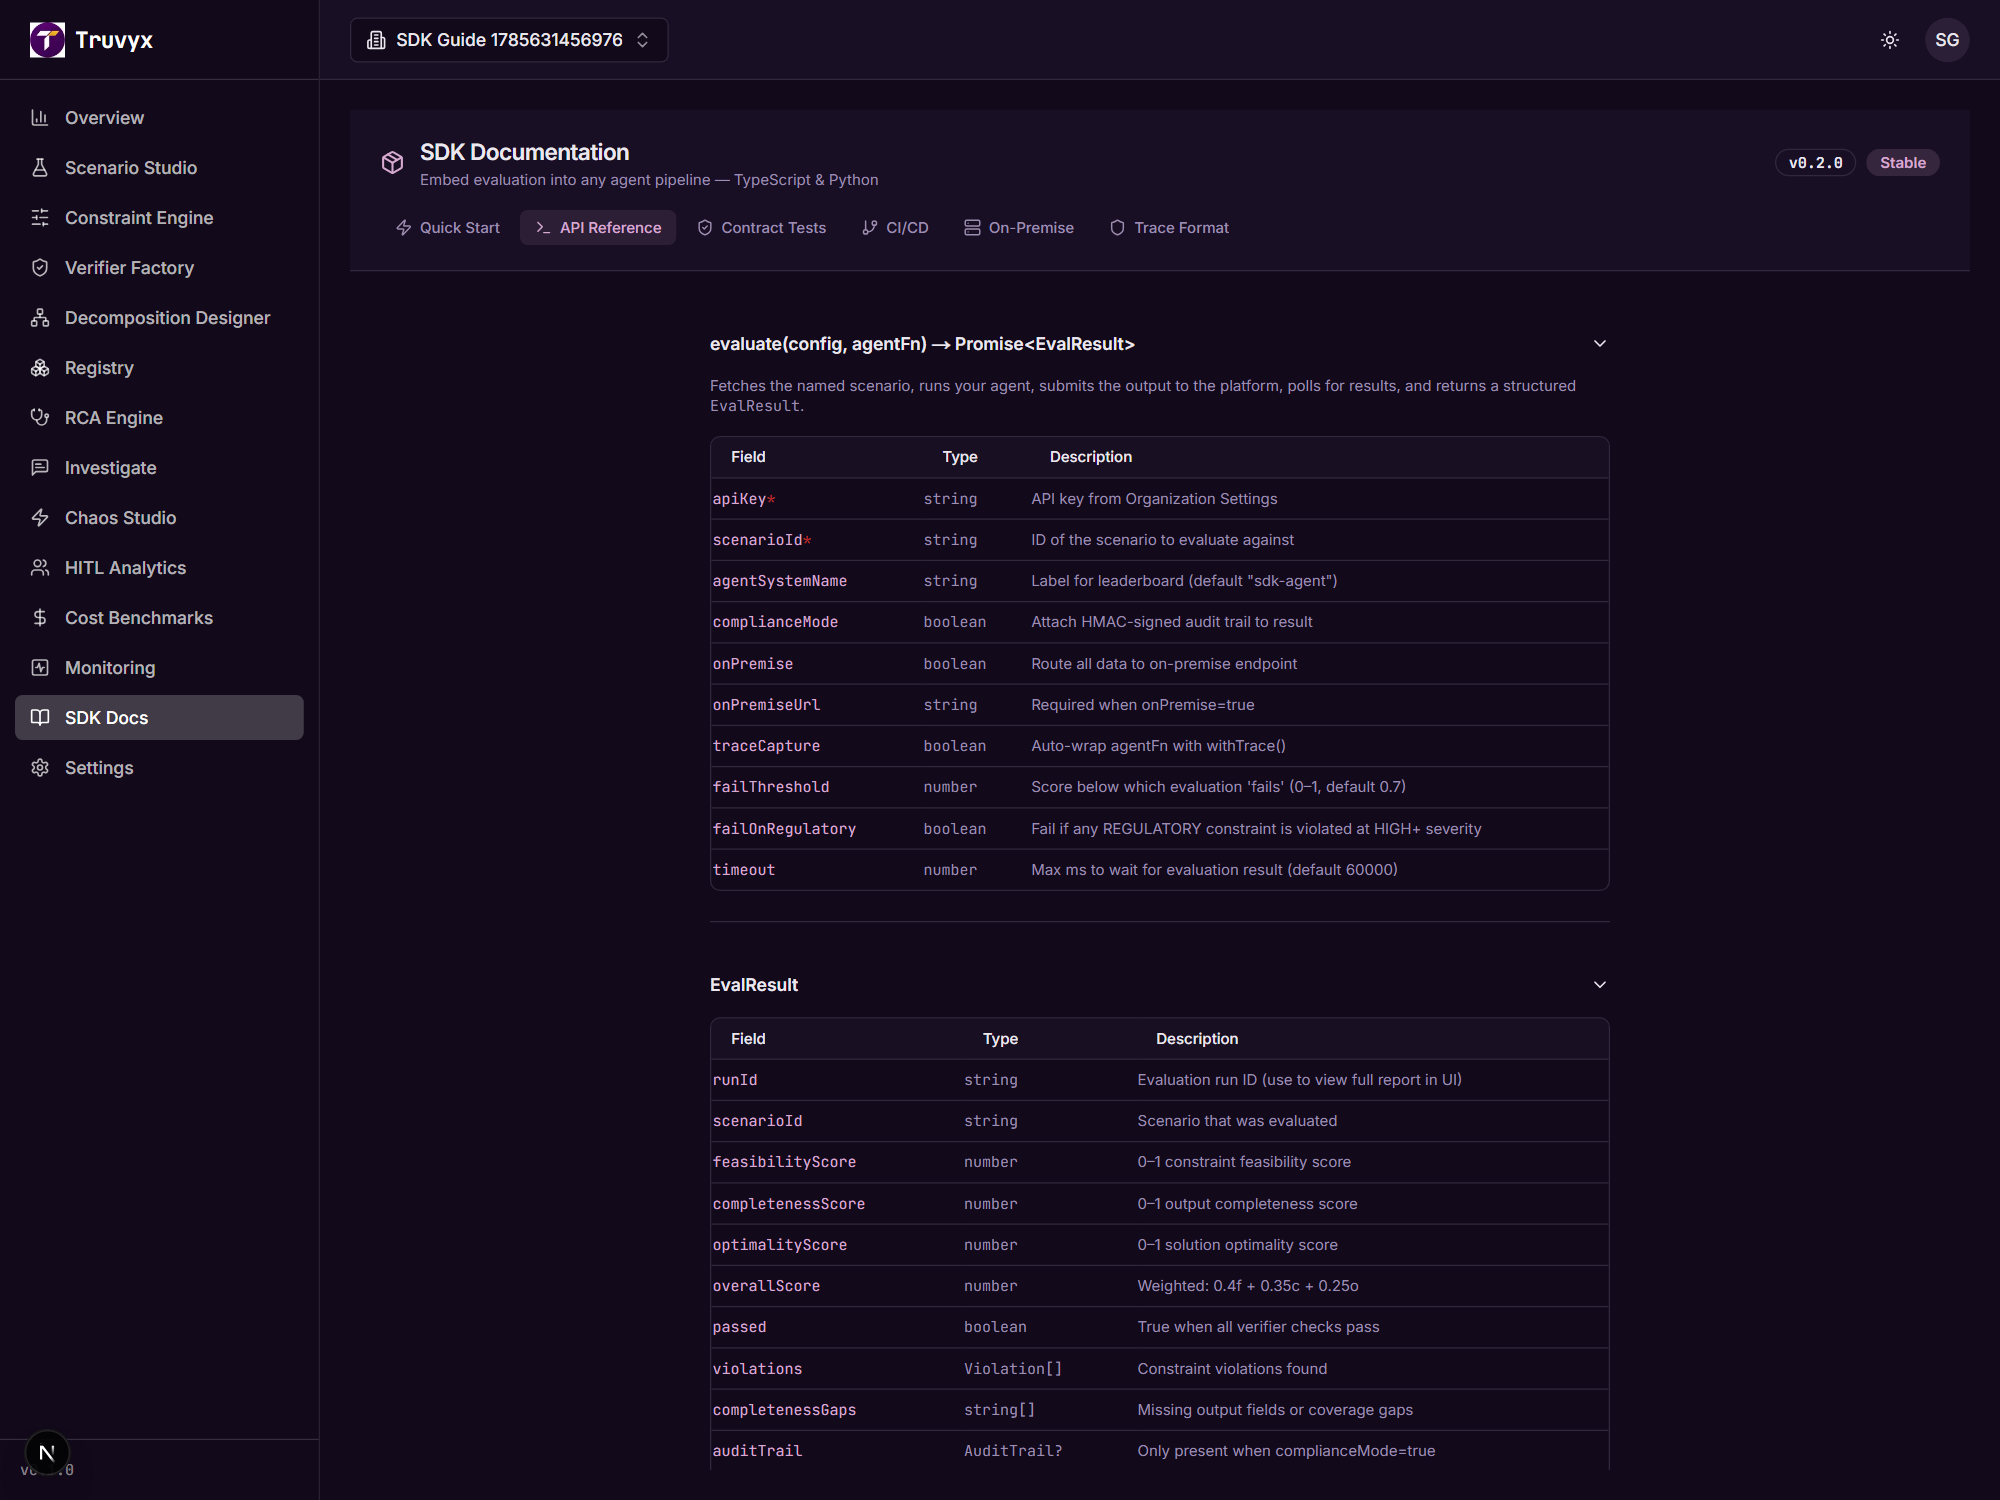Screen dimensions: 2000x1500
Task: Click the feasibilityScore field cell
Action: (784, 1162)
